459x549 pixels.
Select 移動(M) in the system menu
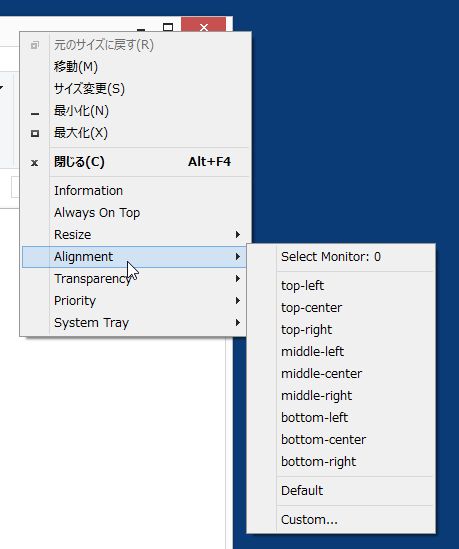tap(134, 67)
